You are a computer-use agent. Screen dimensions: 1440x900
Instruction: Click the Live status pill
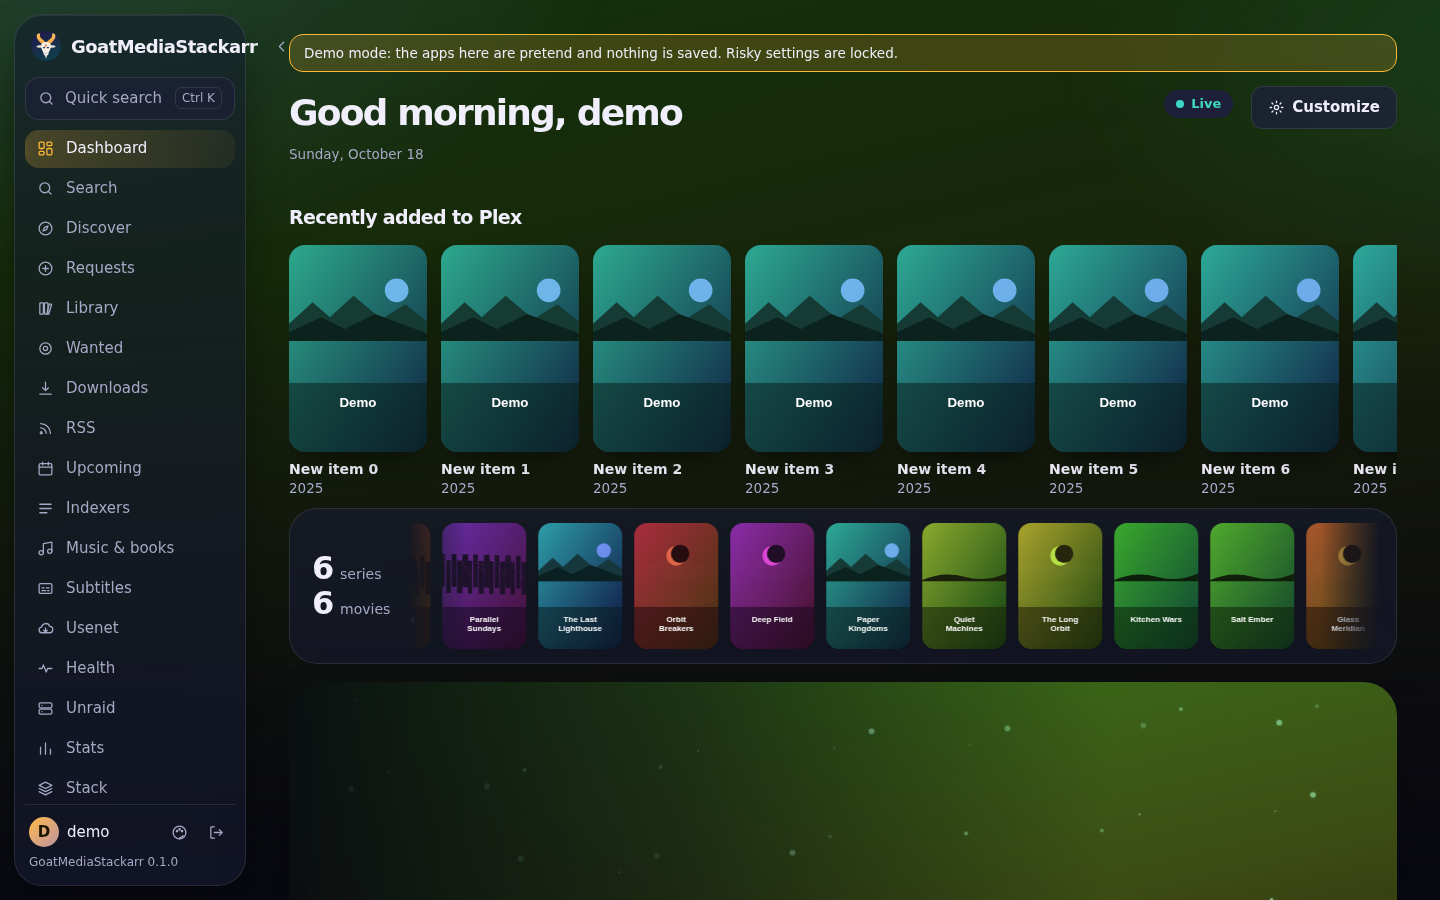tap(1198, 104)
